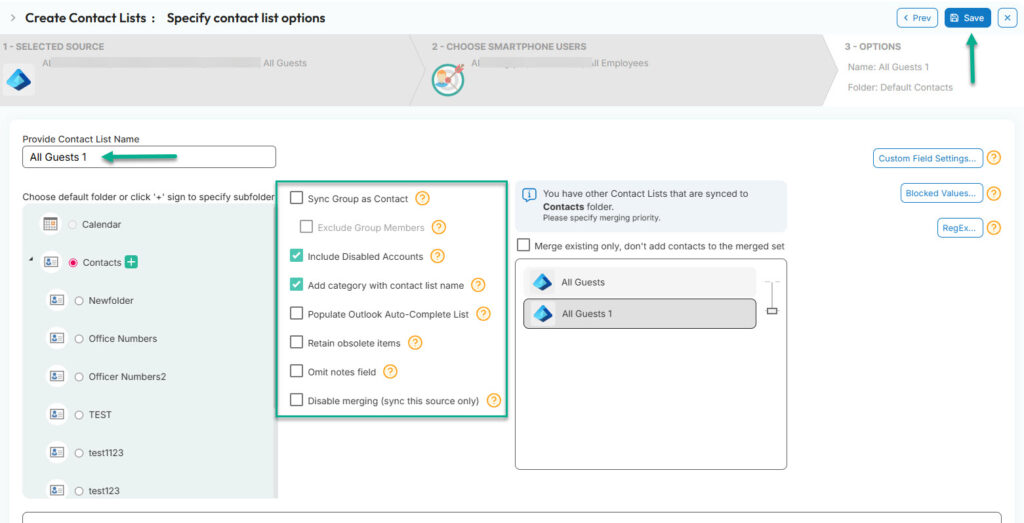The height and width of the screenshot is (523, 1024).
Task: Go to step 3 Options
Action: click(x=922, y=70)
